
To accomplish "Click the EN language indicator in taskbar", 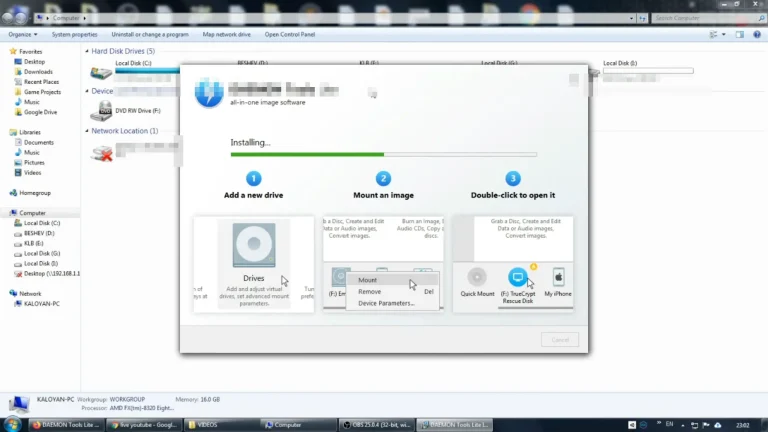I will click(670, 424).
